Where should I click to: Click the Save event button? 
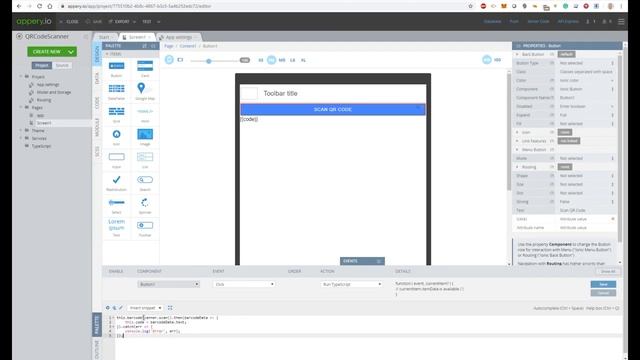click(x=603, y=284)
